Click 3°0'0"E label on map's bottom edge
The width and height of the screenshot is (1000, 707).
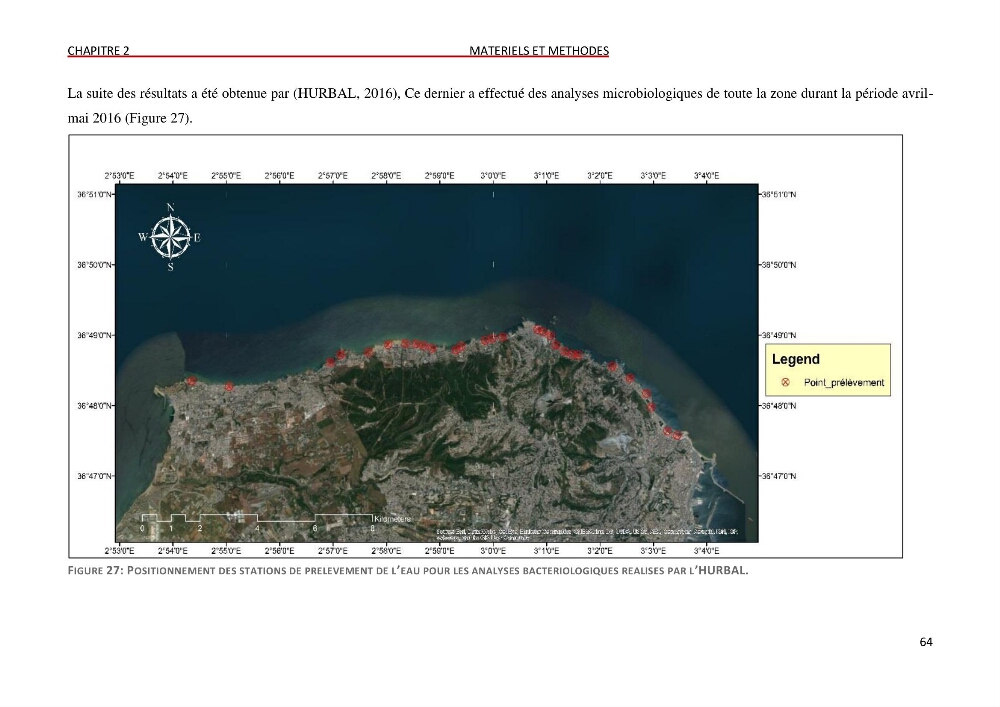coord(493,551)
